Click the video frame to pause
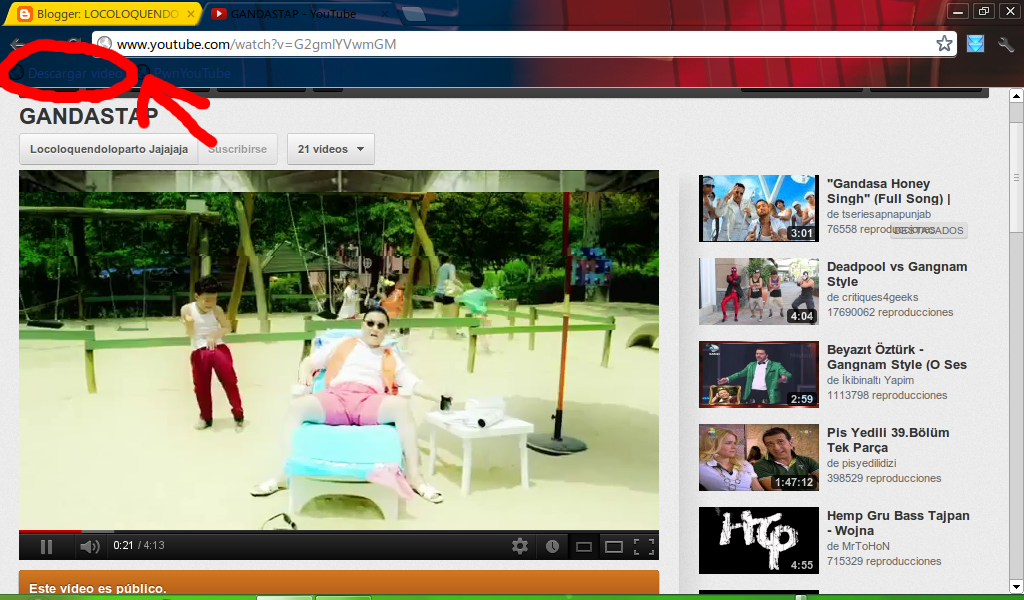The height and width of the screenshot is (600, 1024). pyautogui.click(x=338, y=350)
